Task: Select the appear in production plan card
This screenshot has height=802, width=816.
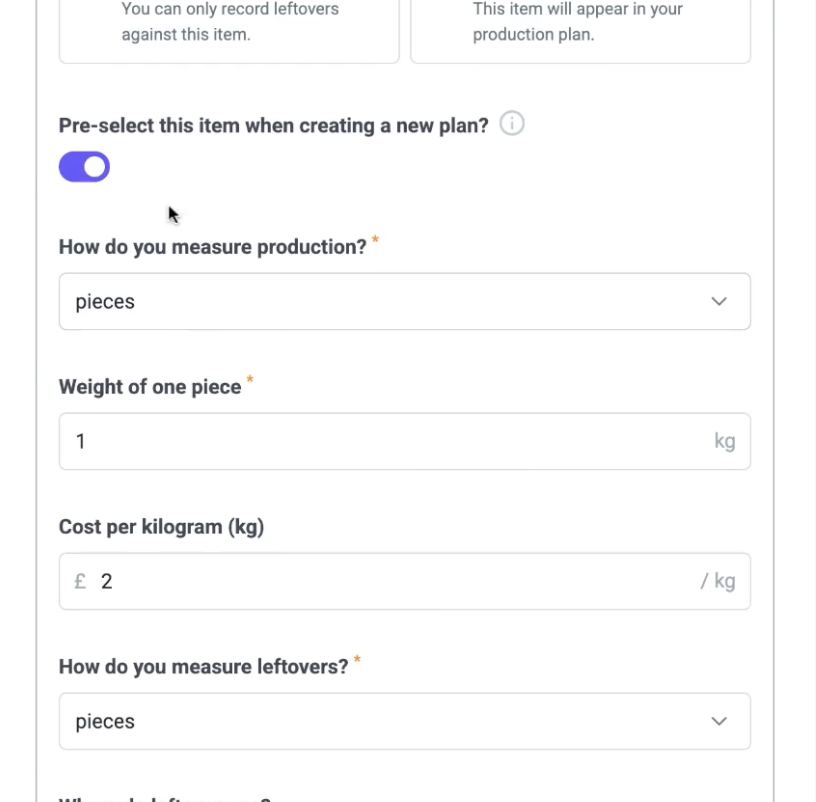Action: (x=580, y=31)
